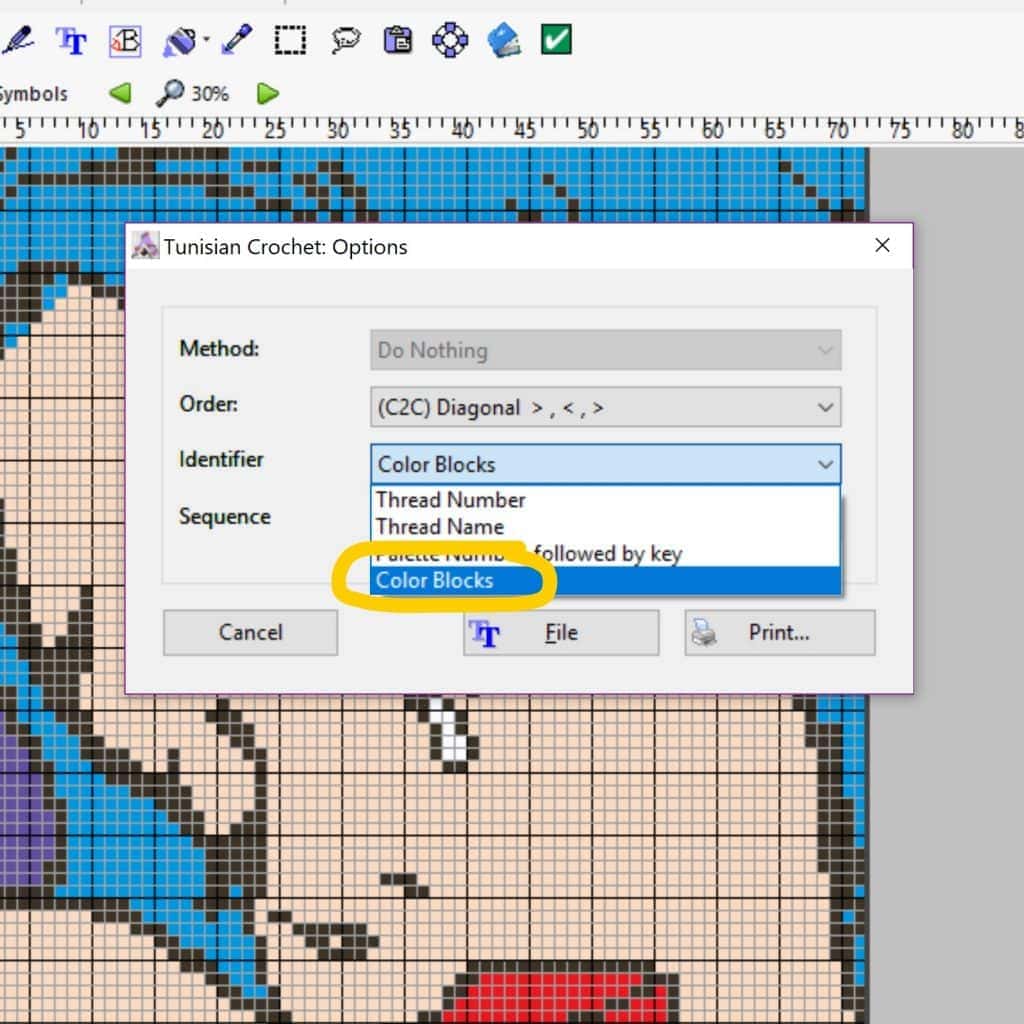Click the Symbols label in toolbar
Screen dimensions: 1024x1024
33,94
